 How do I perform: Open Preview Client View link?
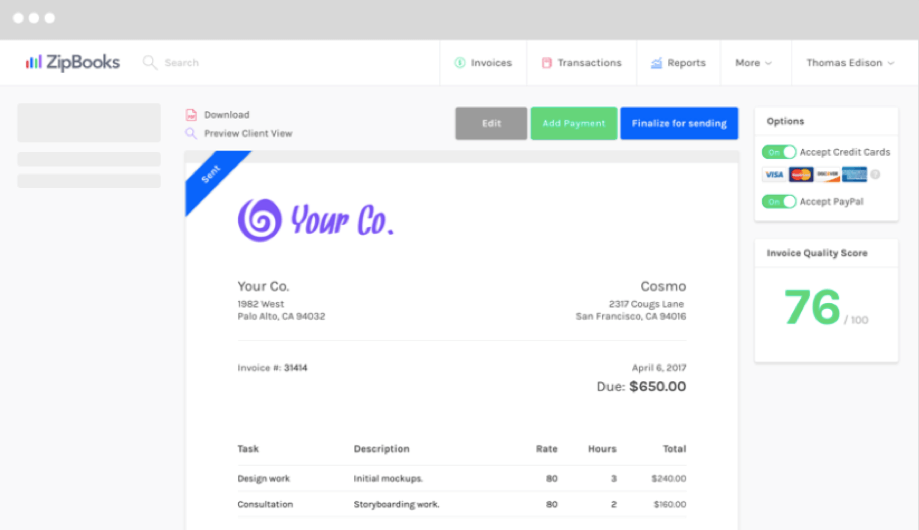pyautogui.click(x=248, y=134)
